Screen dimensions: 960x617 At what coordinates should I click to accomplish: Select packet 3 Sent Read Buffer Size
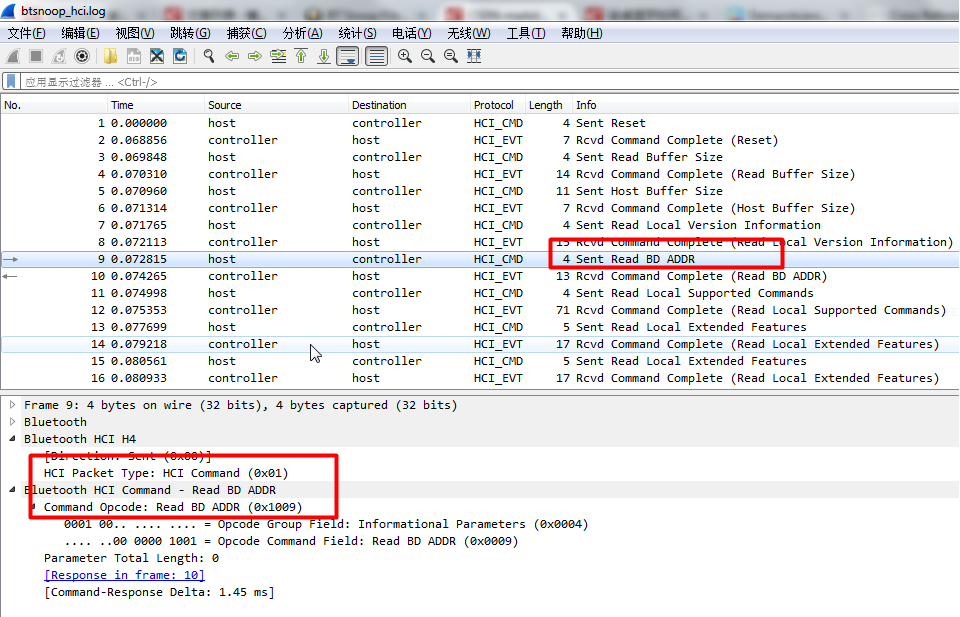point(479,157)
